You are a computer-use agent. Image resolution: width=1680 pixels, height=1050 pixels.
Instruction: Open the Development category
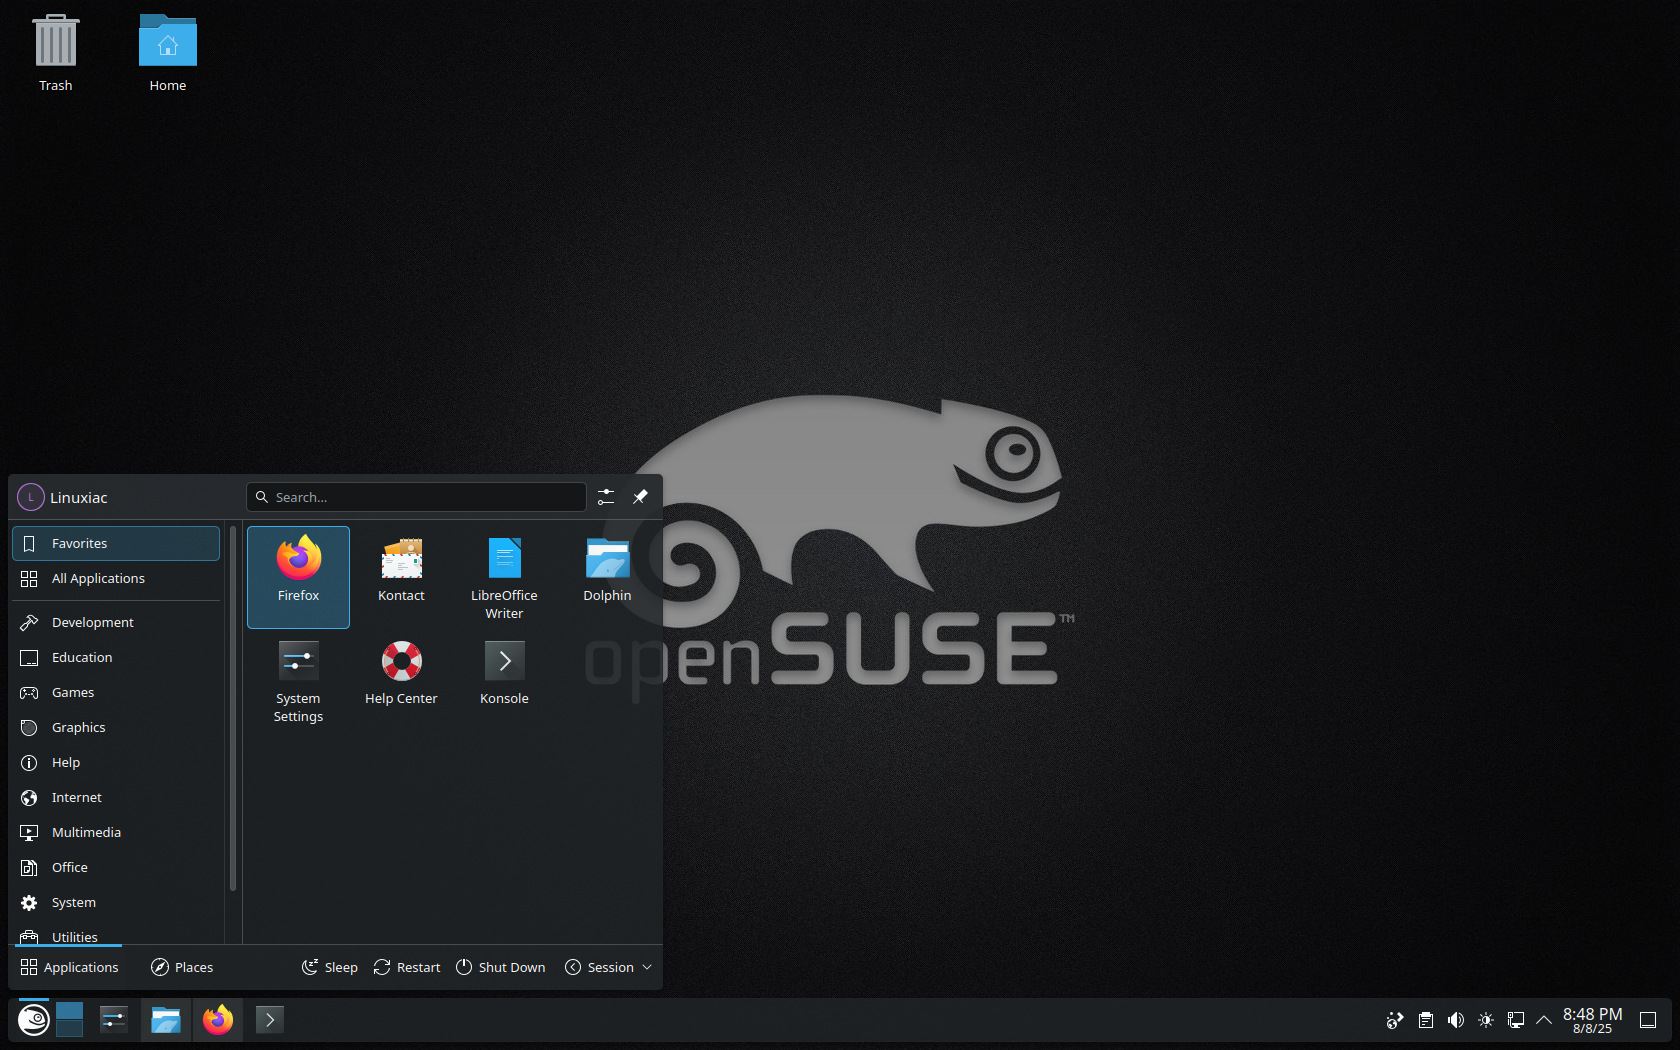coord(116,622)
